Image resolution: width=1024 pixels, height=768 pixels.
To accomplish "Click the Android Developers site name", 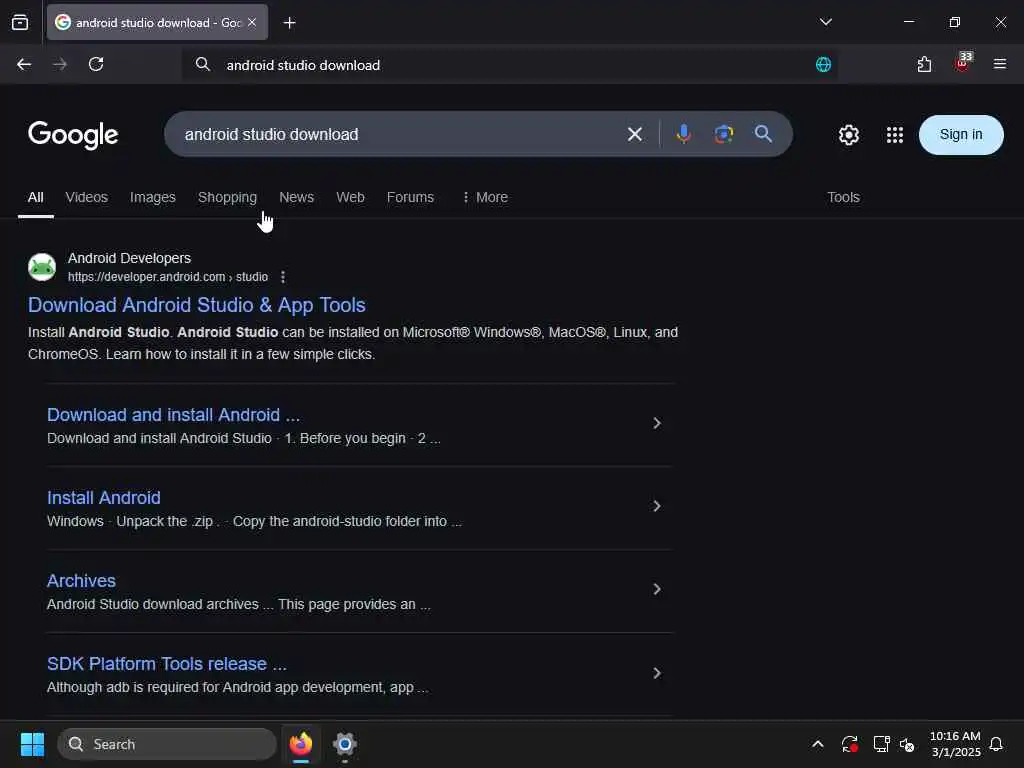I will click(x=129, y=258).
